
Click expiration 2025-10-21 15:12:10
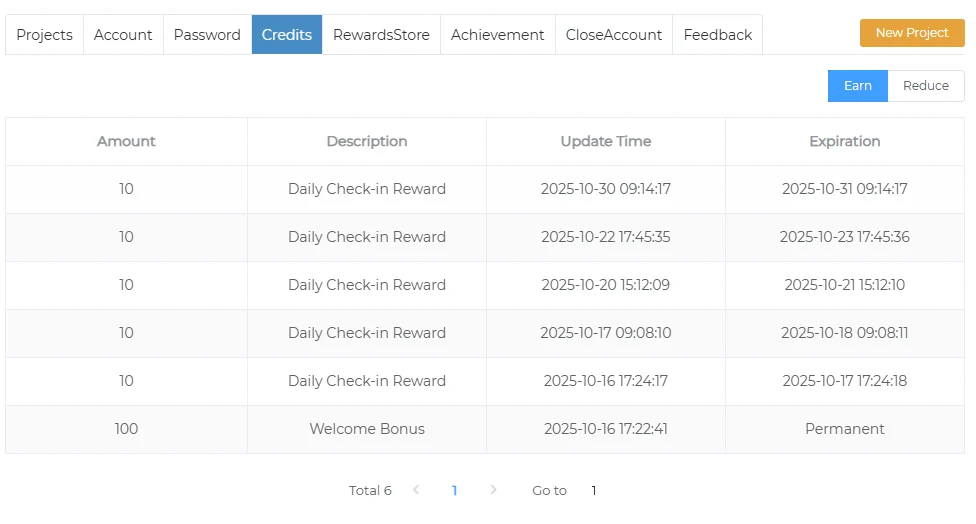[x=845, y=285]
